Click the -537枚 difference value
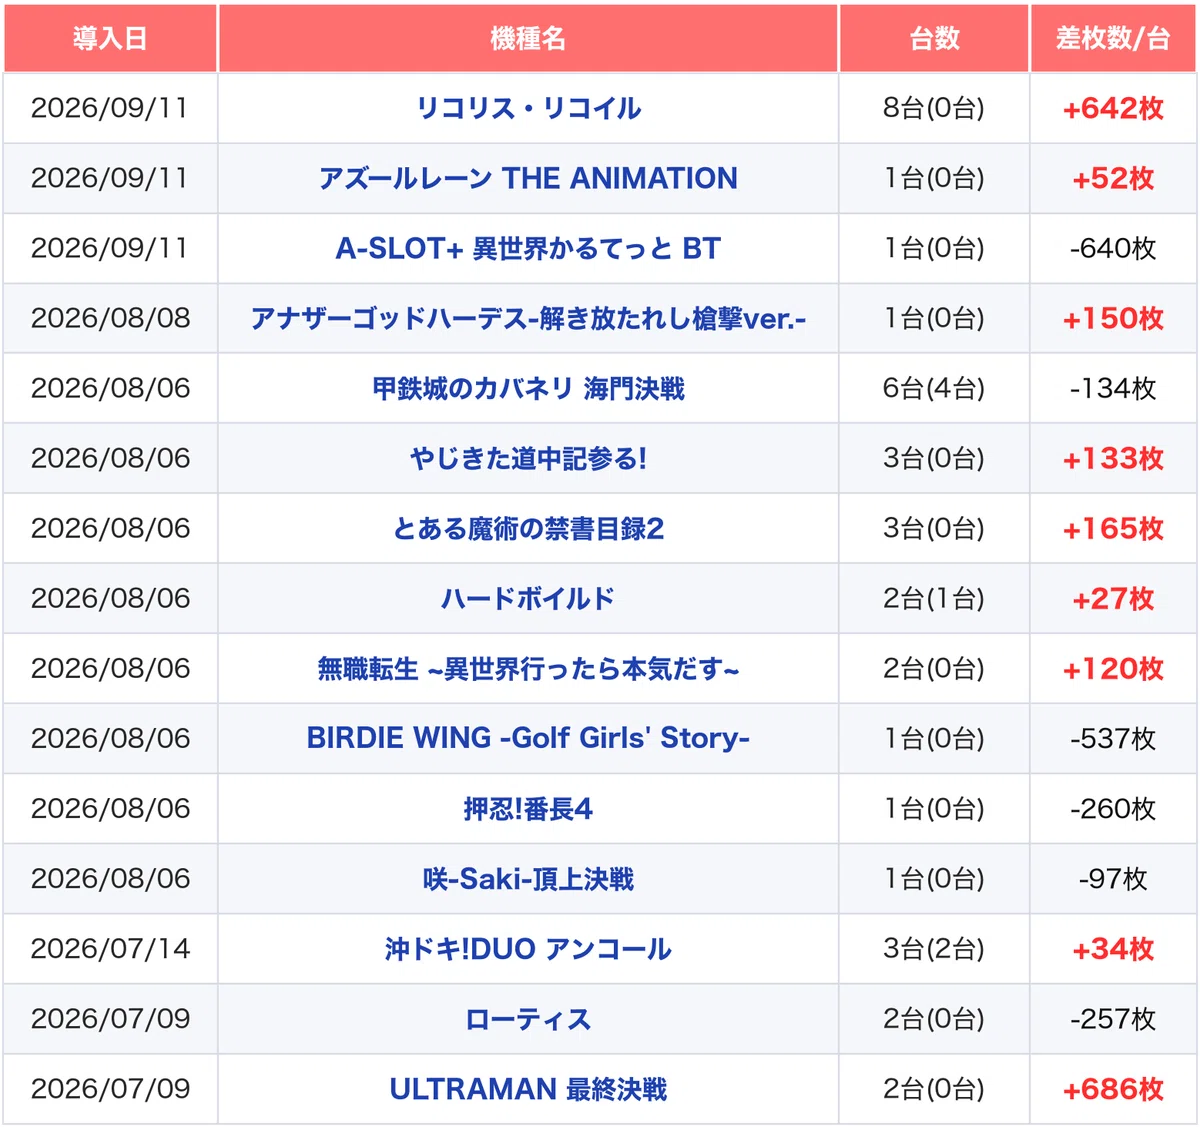Viewport: 1200px width, 1127px height. point(1113,738)
